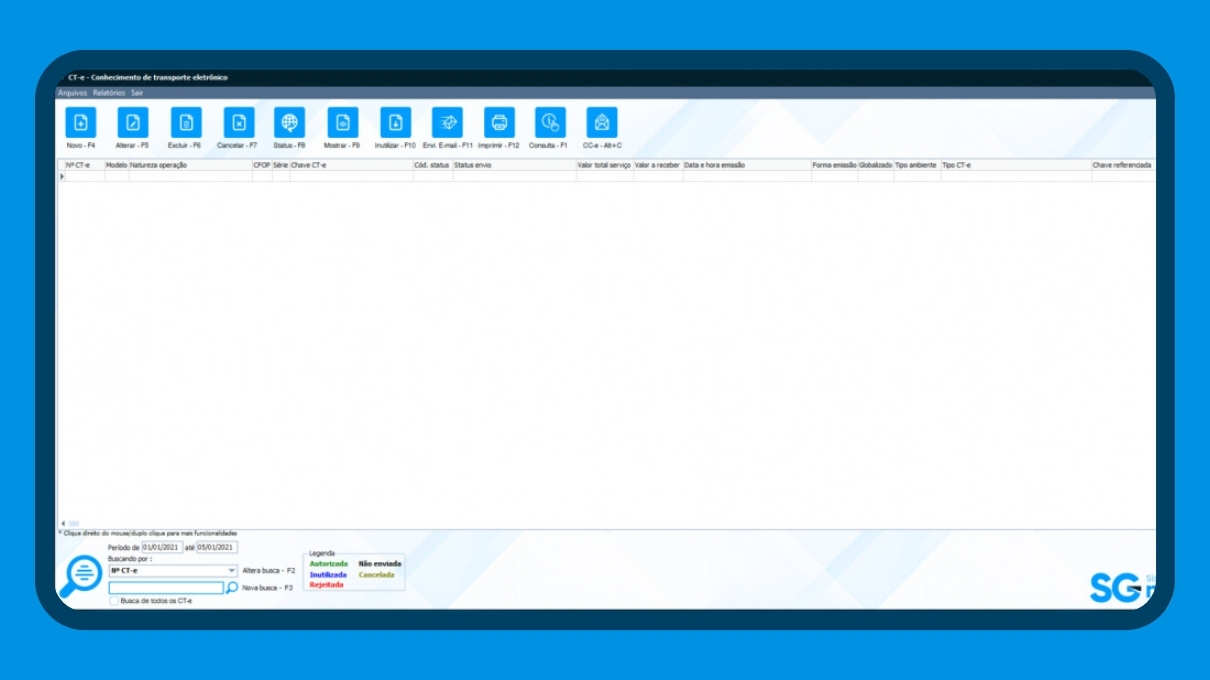Click the Inutilizar F10 icon
Image resolution: width=1210 pixels, height=680 pixels.
point(396,123)
